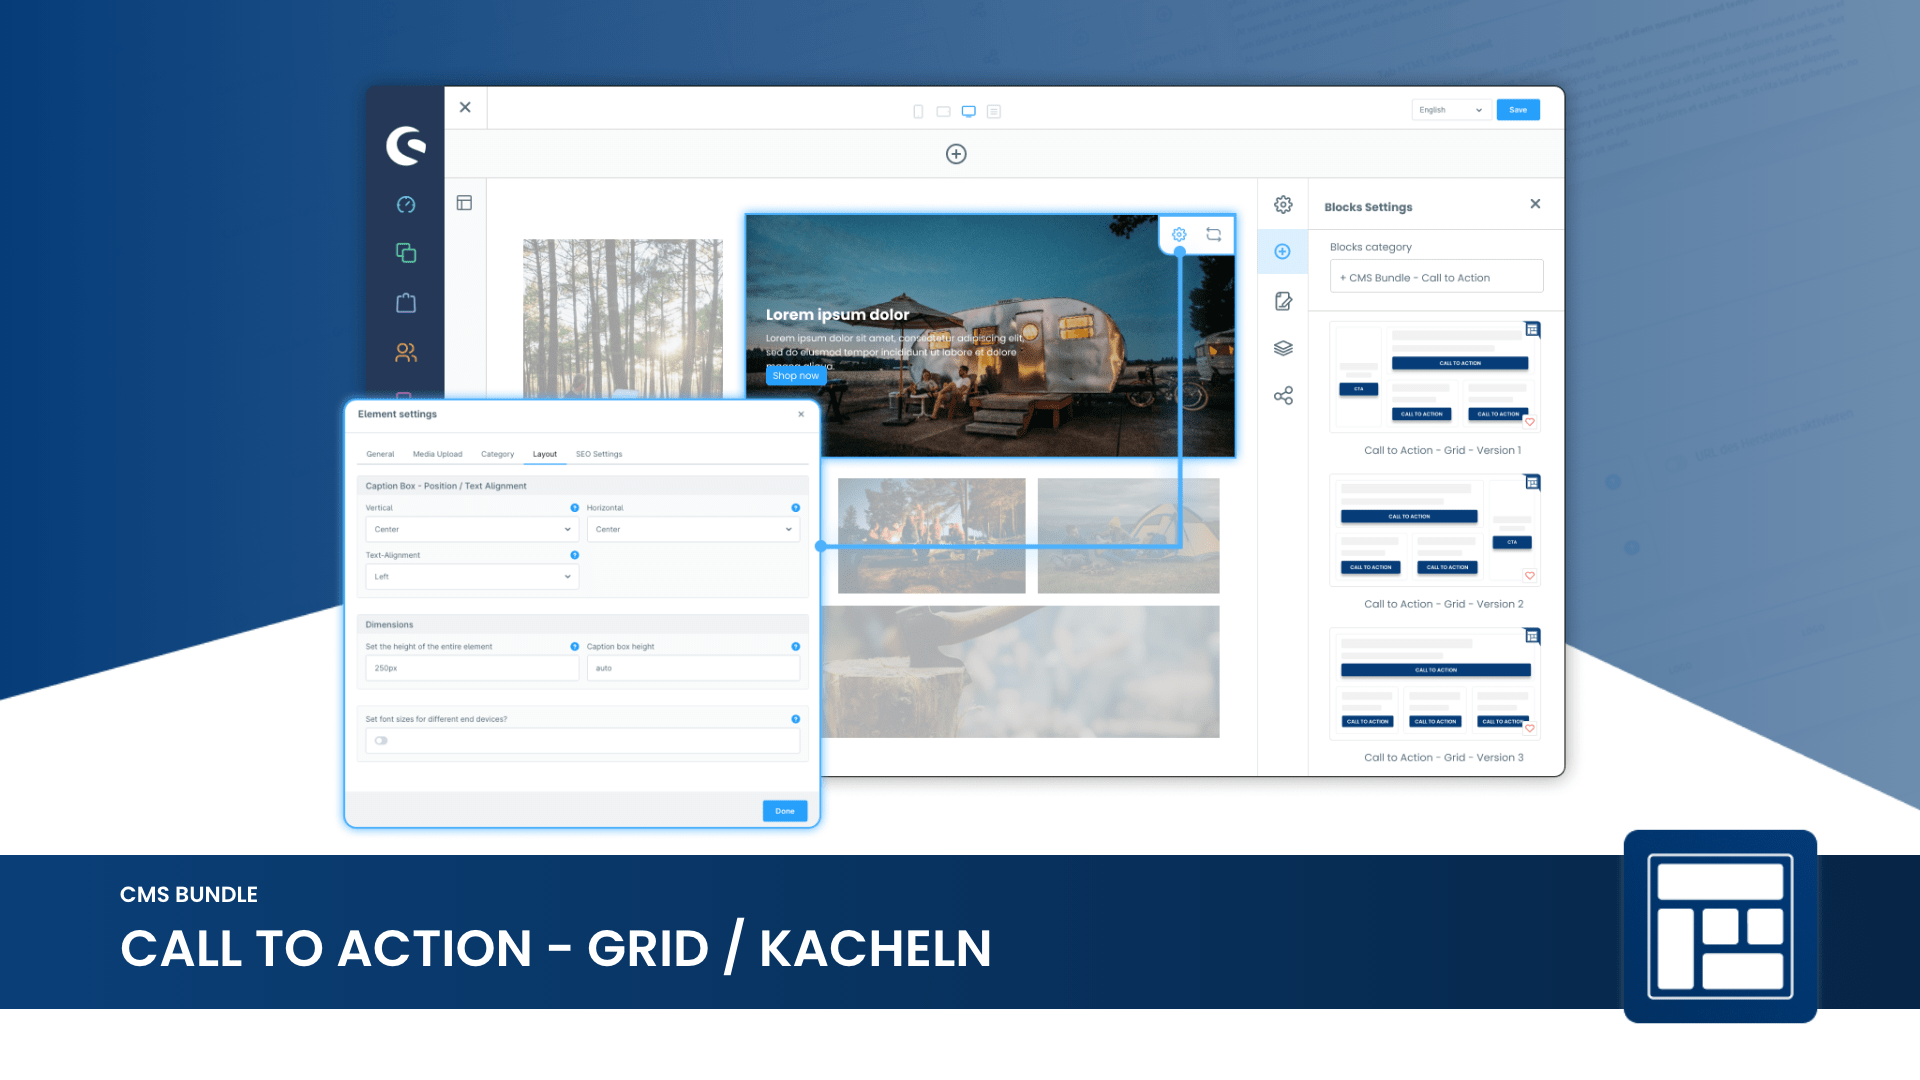Click the swap element icon on the selected image
The width and height of the screenshot is (1920, 1080).
pos(1213,234)
